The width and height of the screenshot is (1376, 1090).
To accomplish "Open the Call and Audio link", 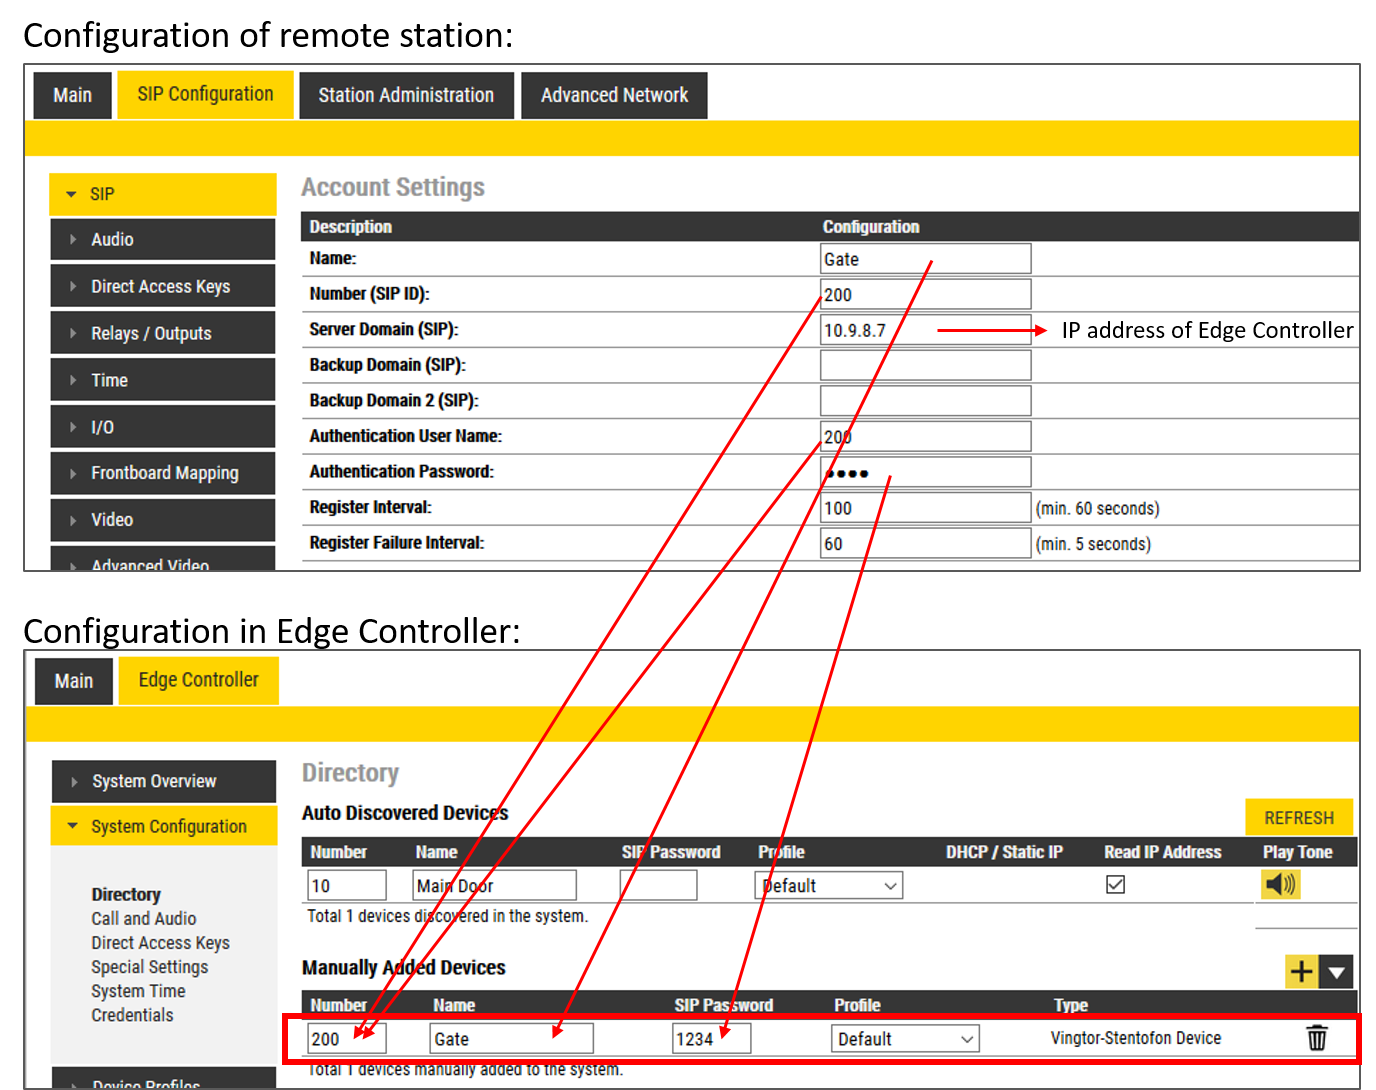I will pos(144,919).
